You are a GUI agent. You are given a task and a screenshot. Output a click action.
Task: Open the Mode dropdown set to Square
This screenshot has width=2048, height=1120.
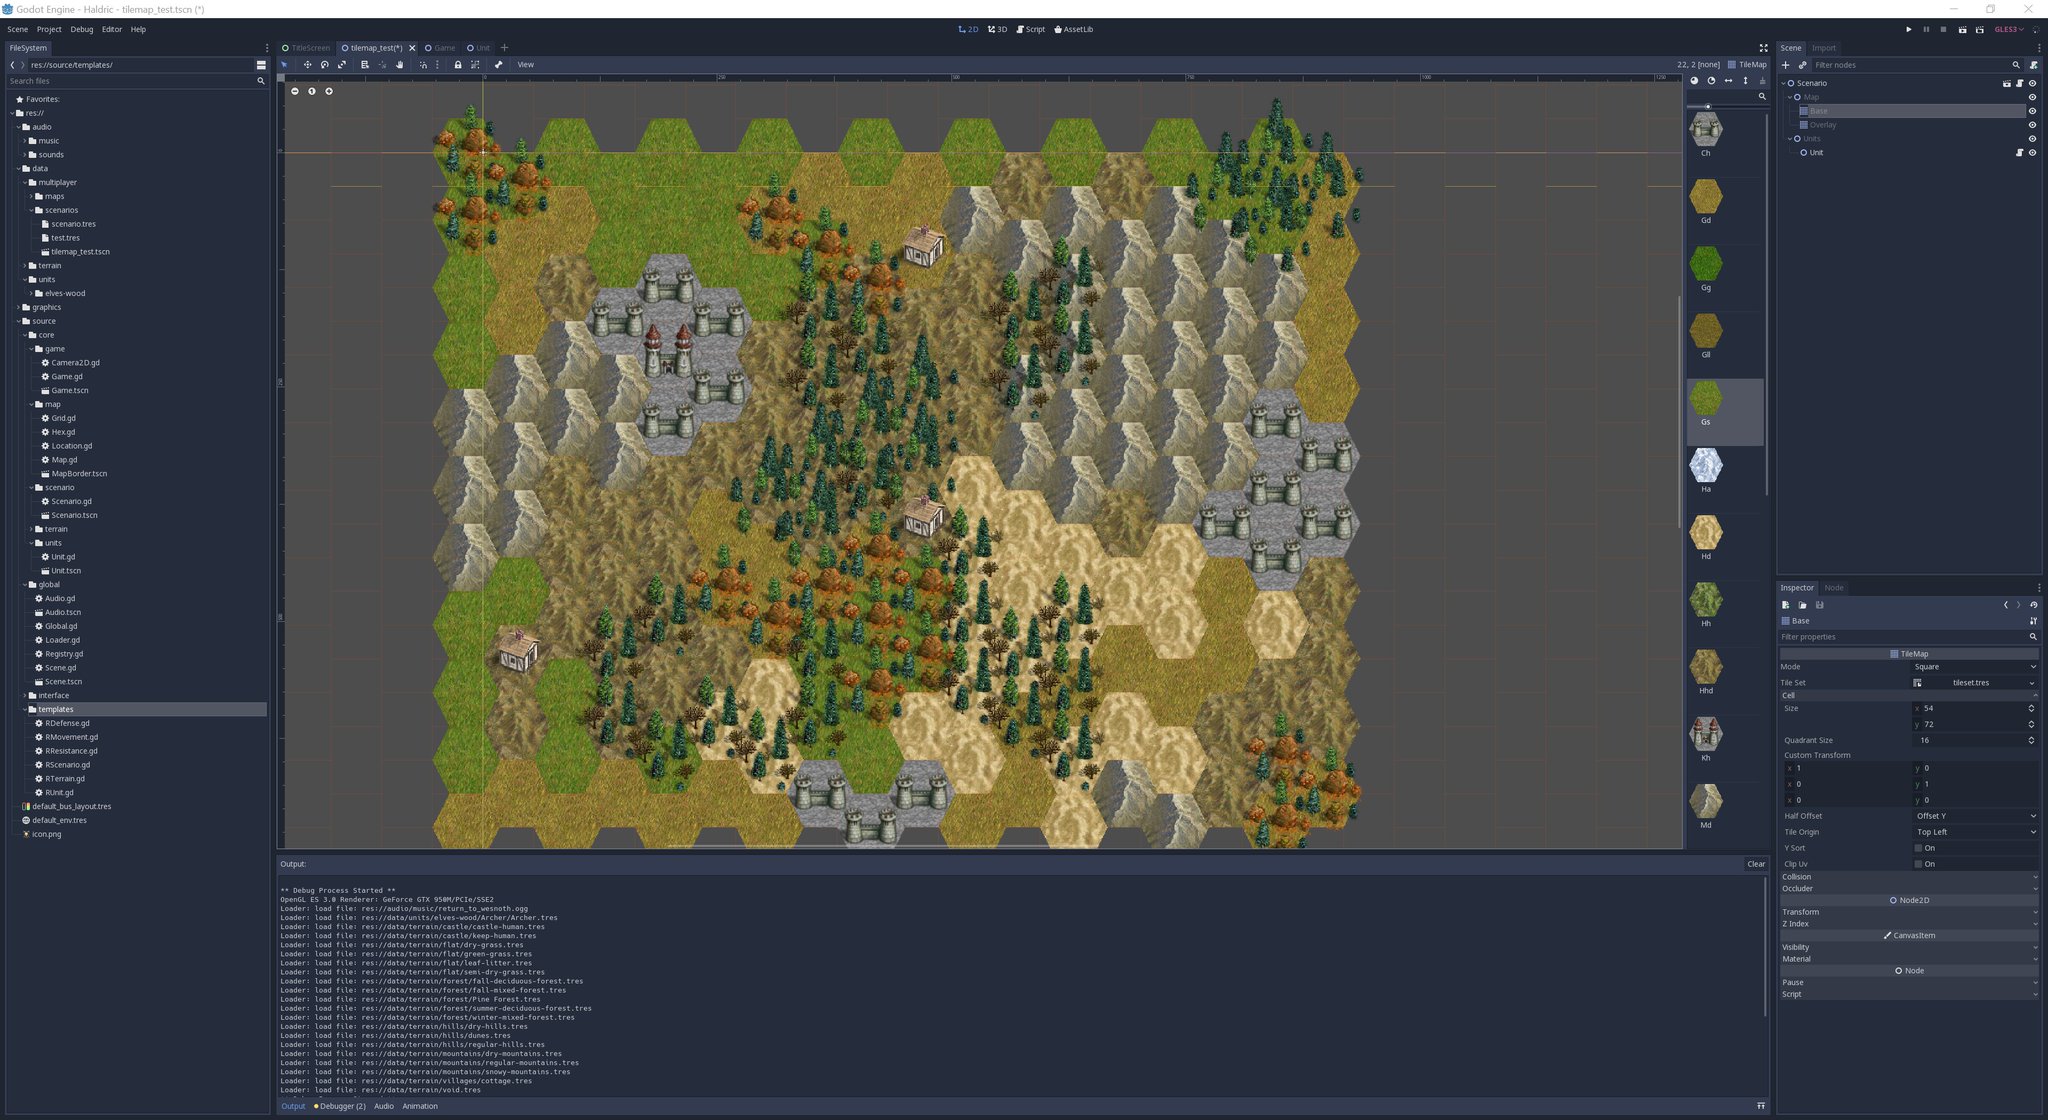(x=1975, y=667)
